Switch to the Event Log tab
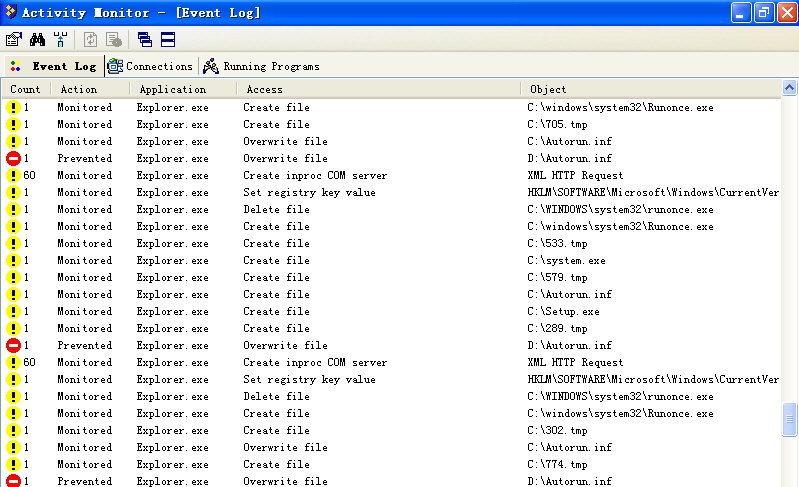The height and width of the screenshot is (487, 799). 54,66
